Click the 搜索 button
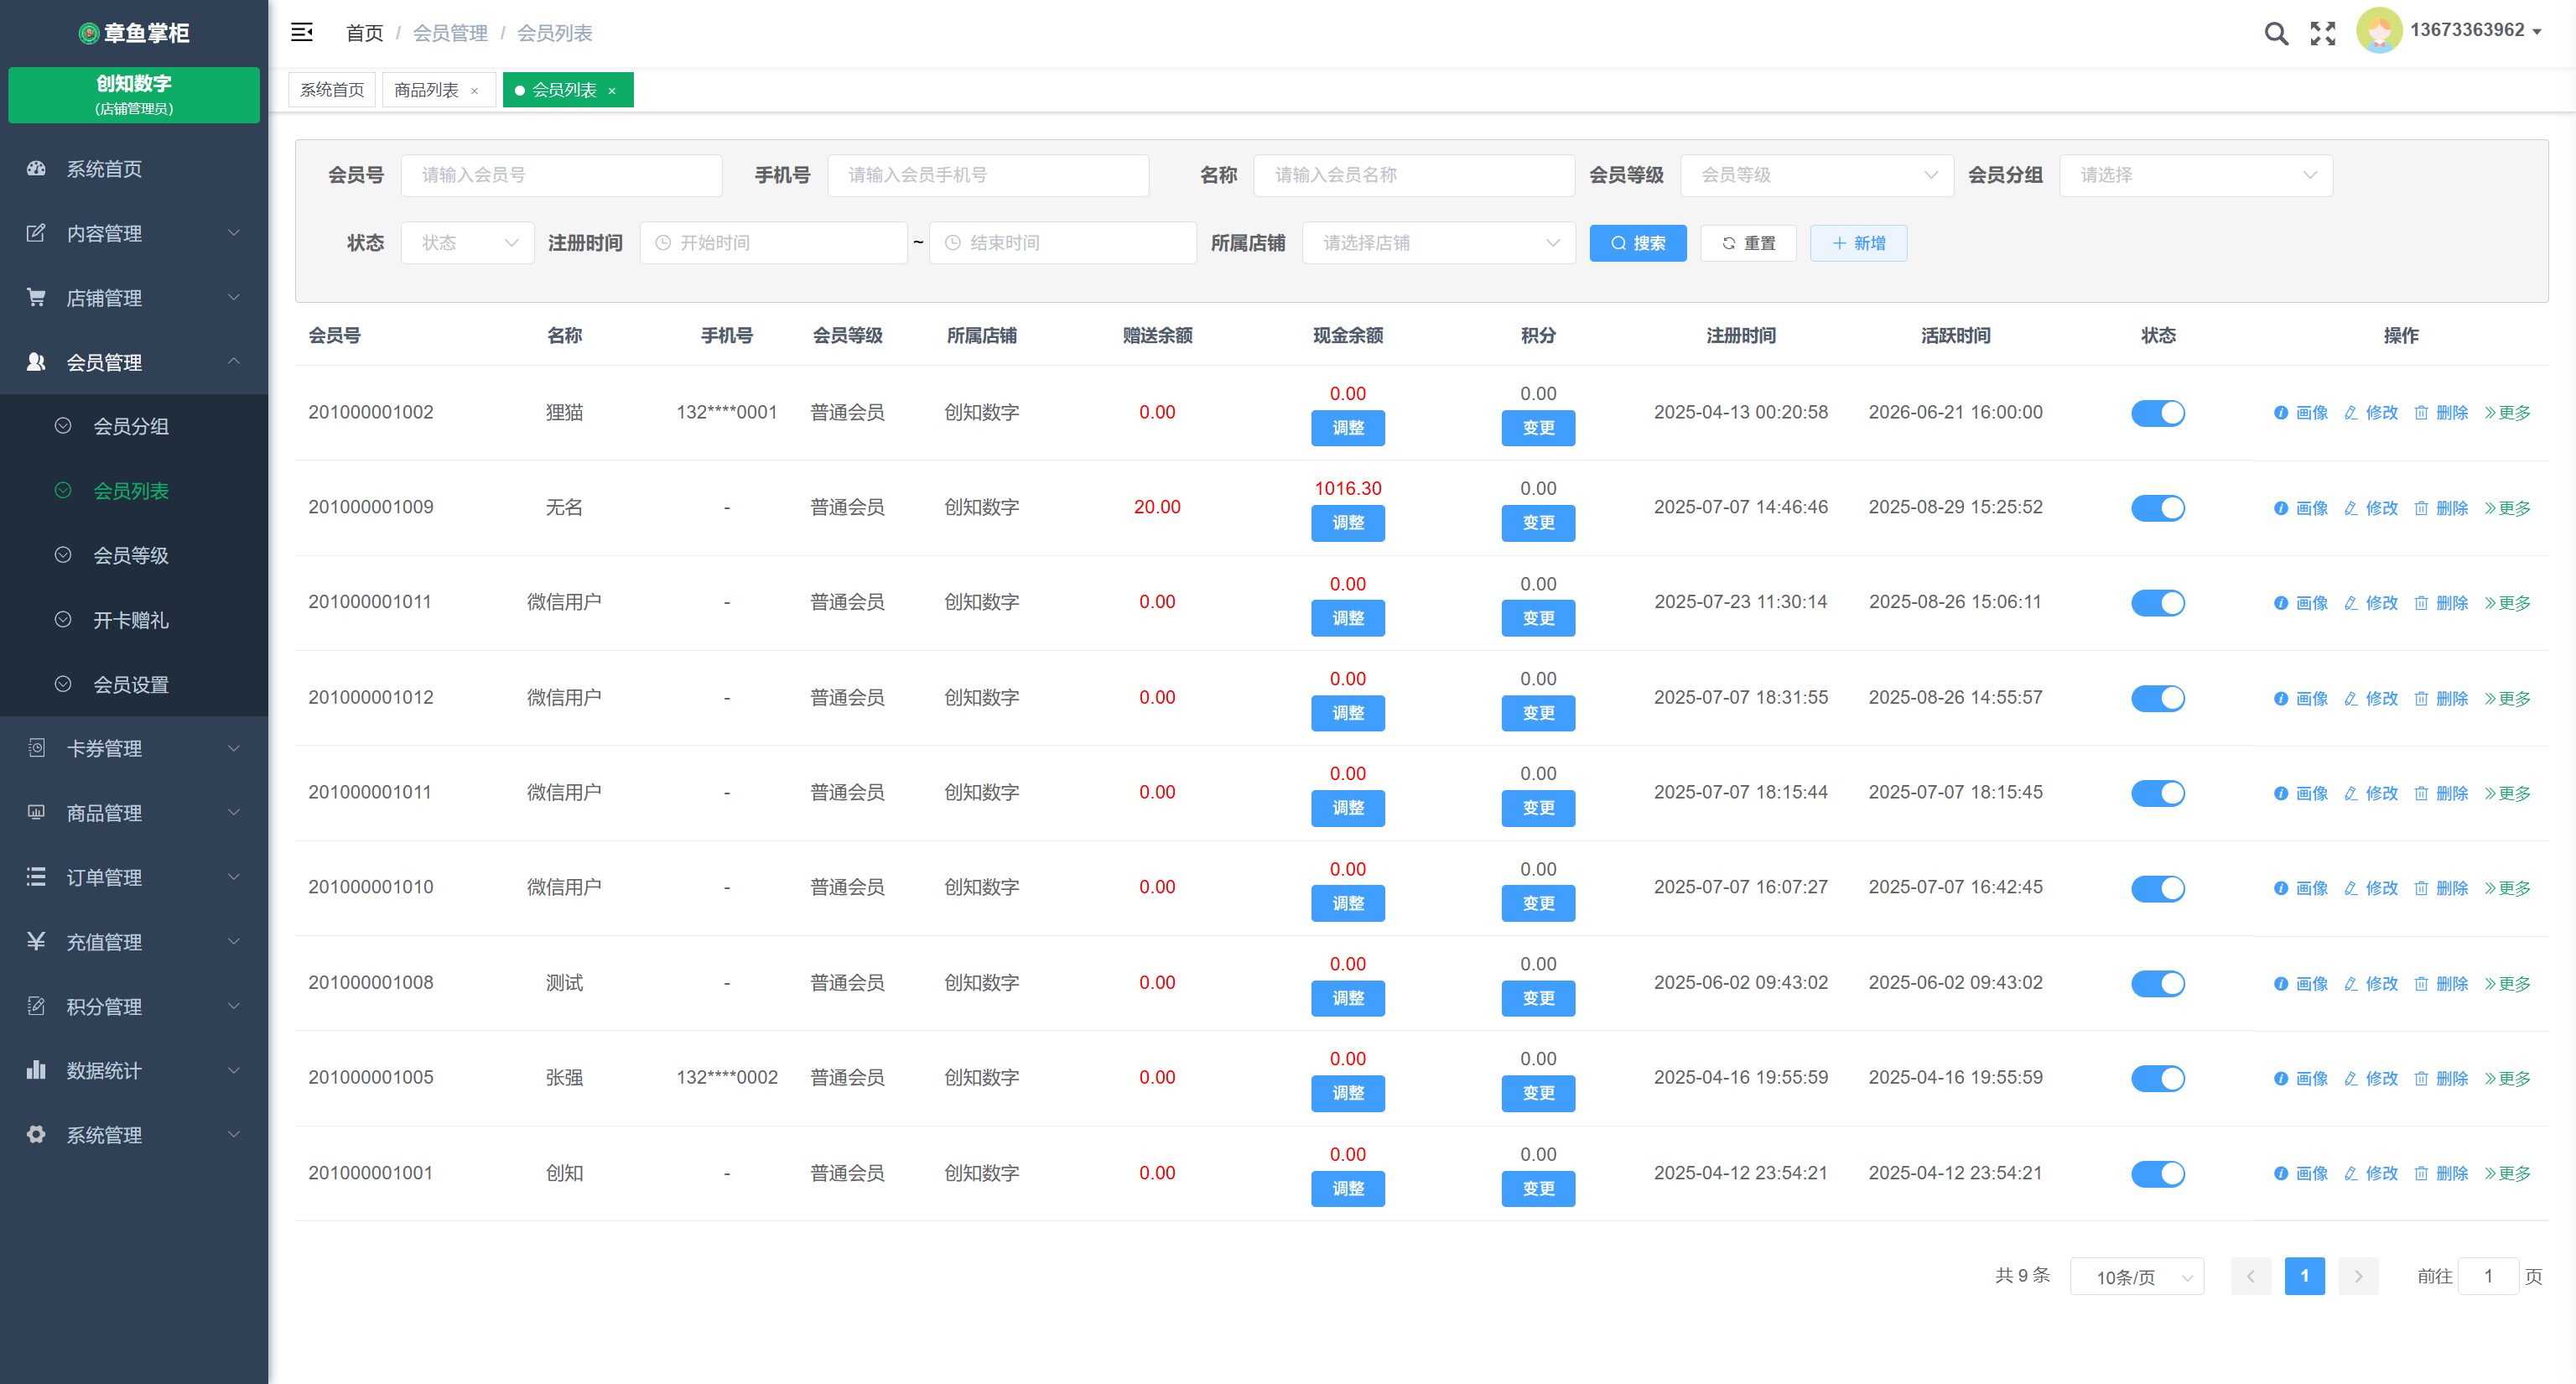Screen dimensions: 2576x1384 1638,243
